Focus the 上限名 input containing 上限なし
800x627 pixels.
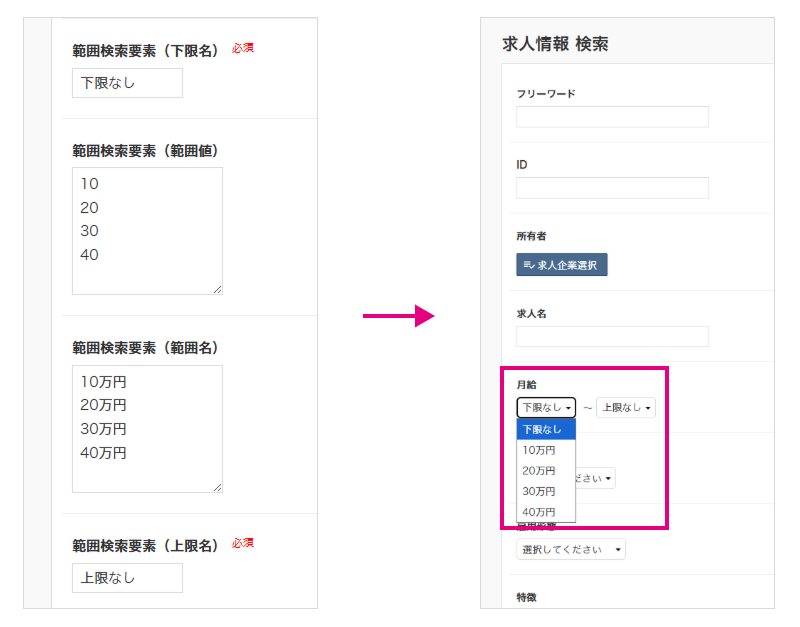pos(127,578)
